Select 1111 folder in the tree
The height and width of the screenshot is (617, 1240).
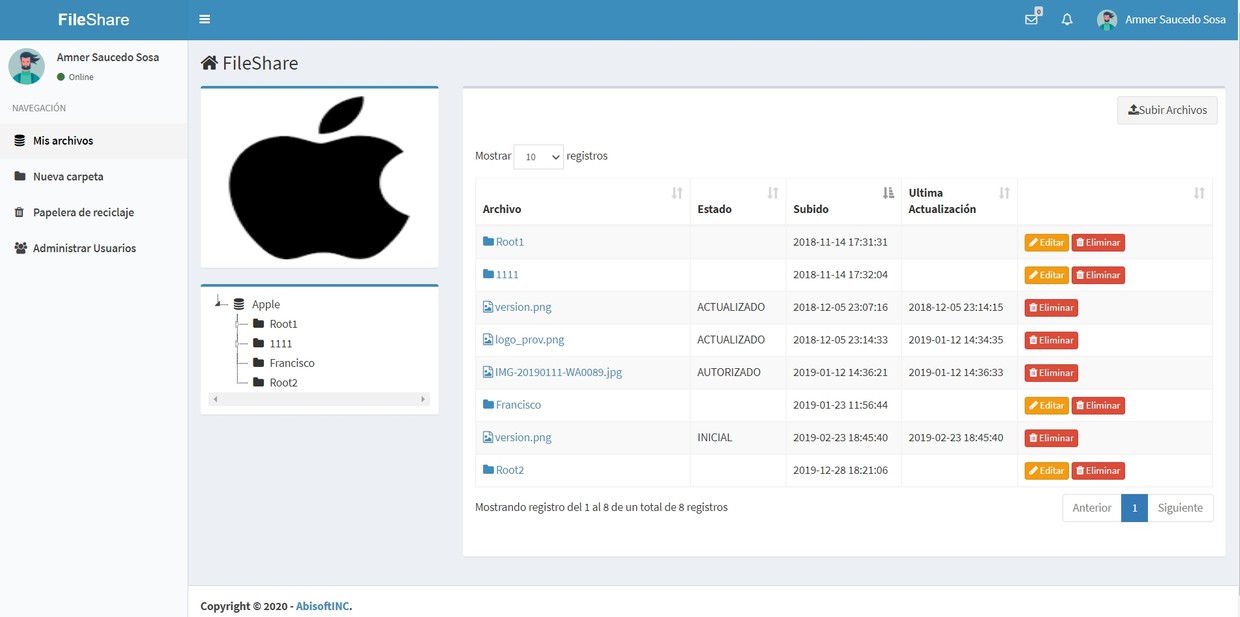[281, 343]
